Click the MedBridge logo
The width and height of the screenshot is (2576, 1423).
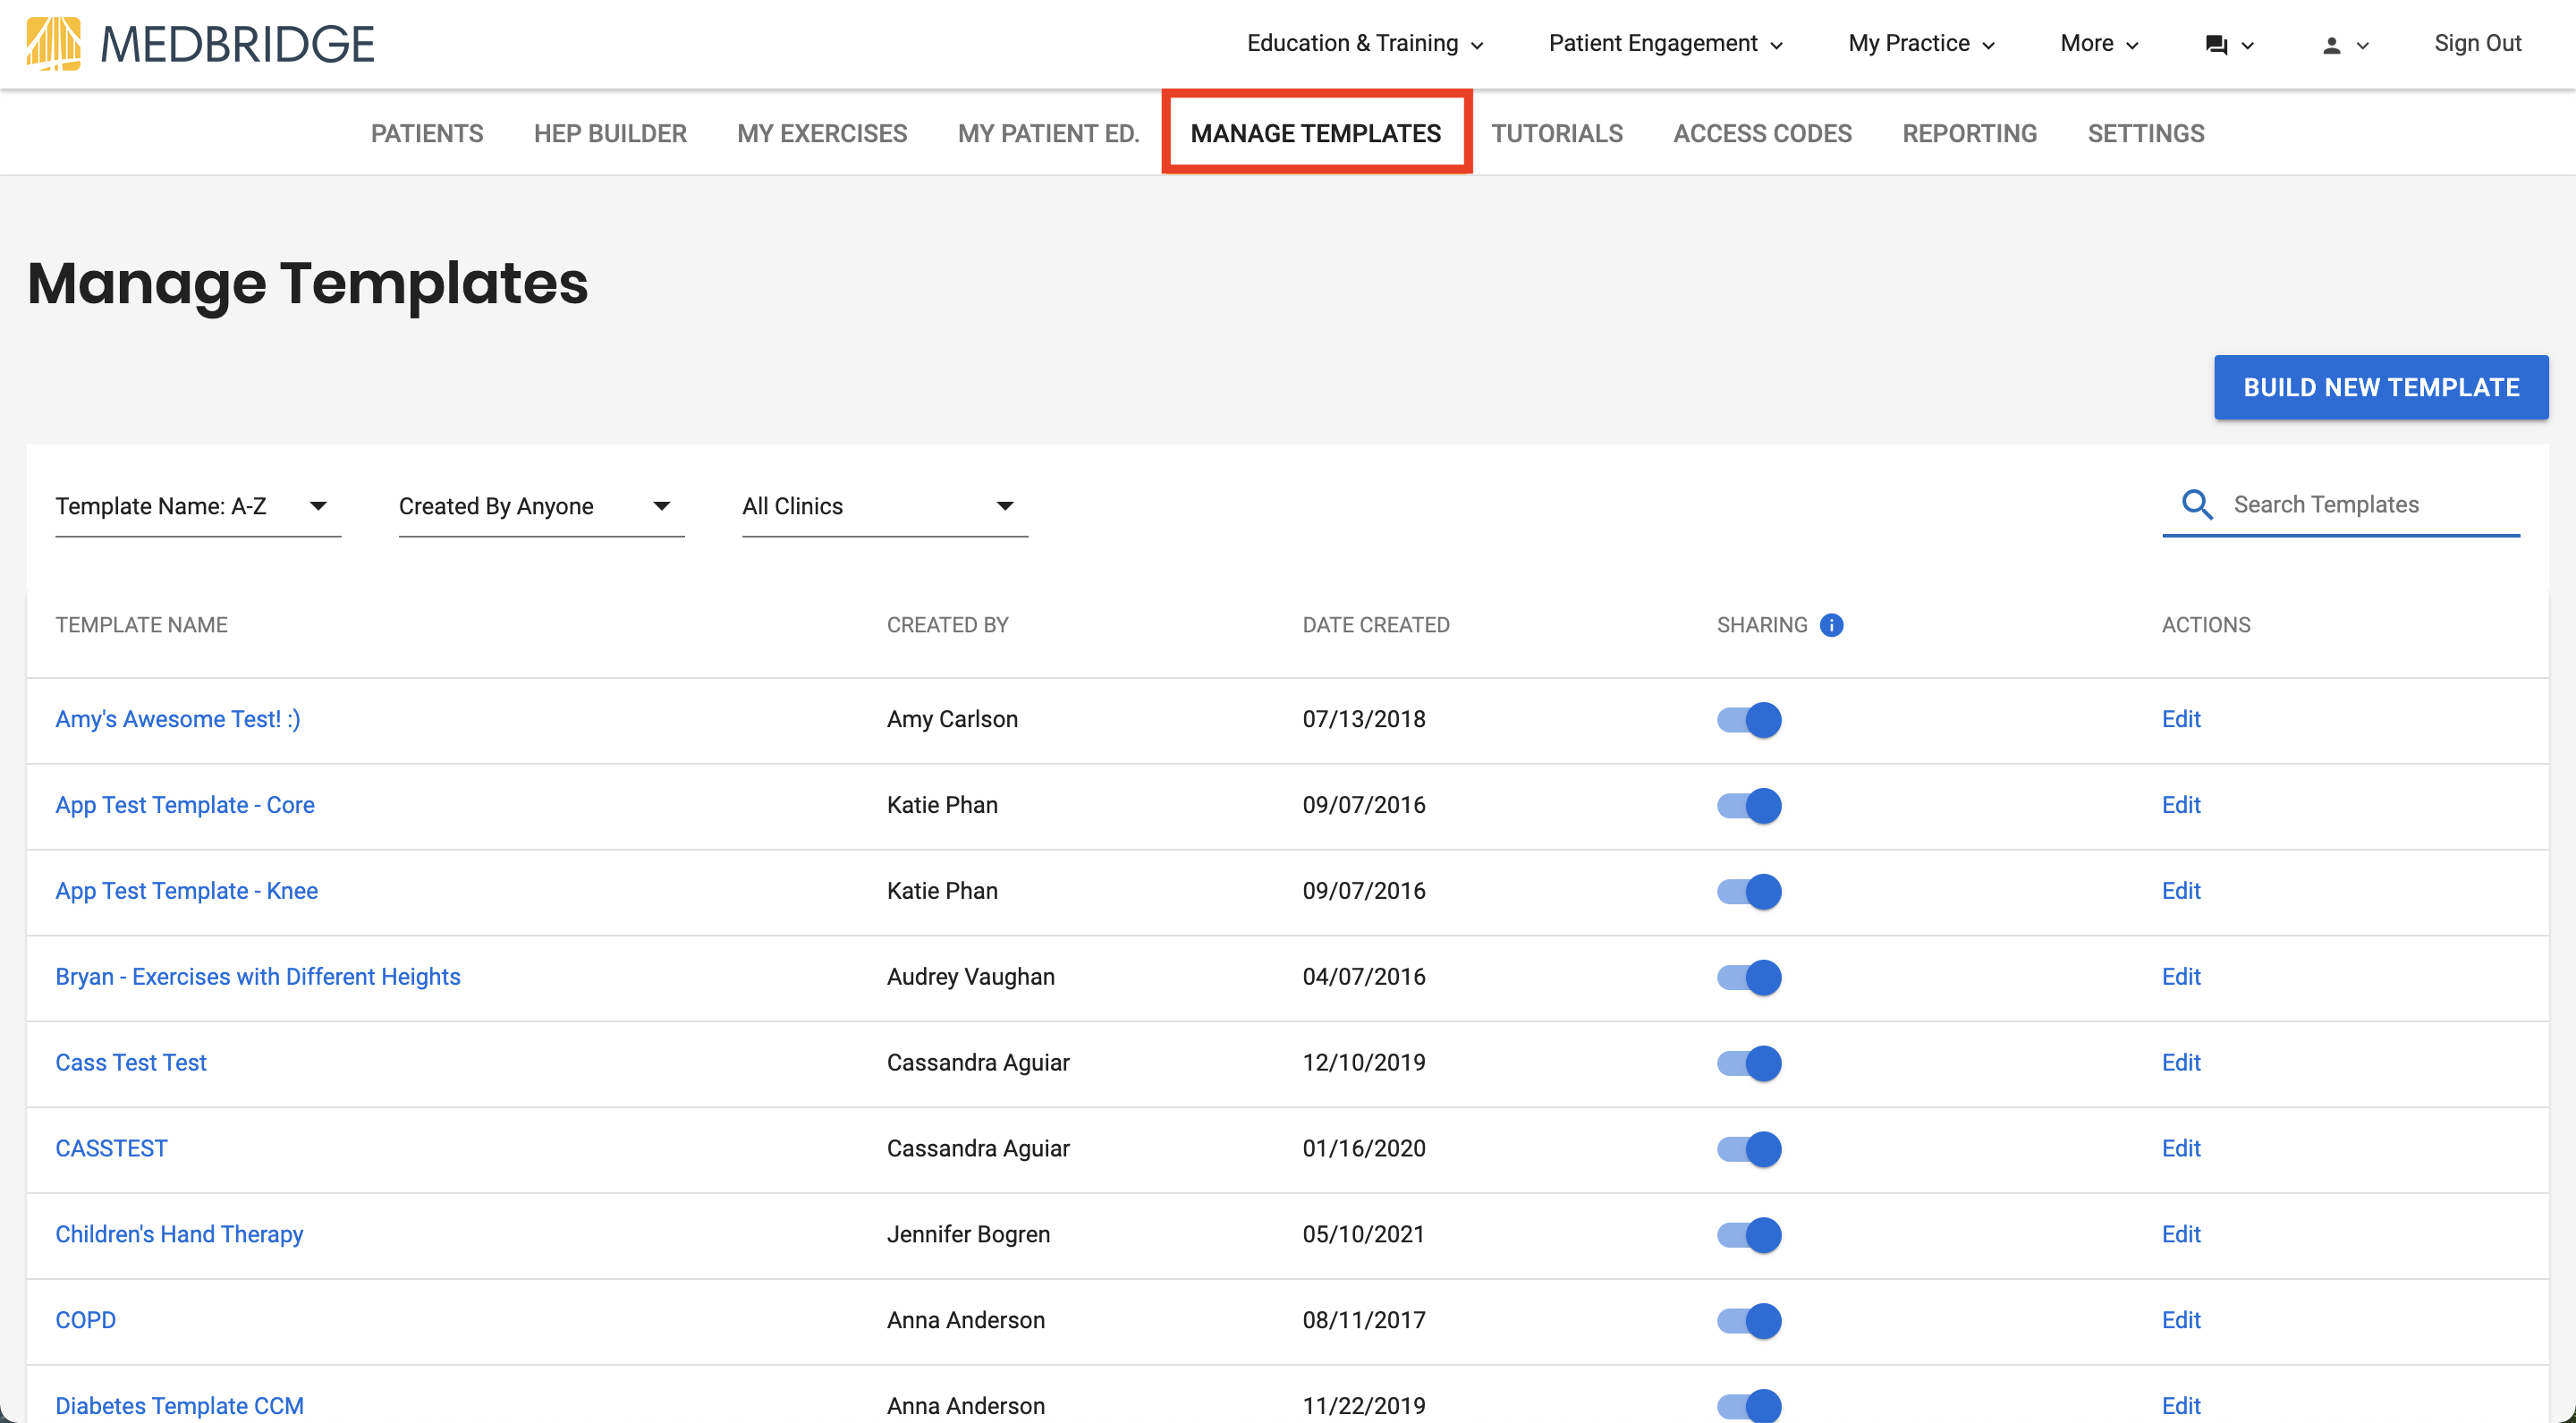[200, 44]
